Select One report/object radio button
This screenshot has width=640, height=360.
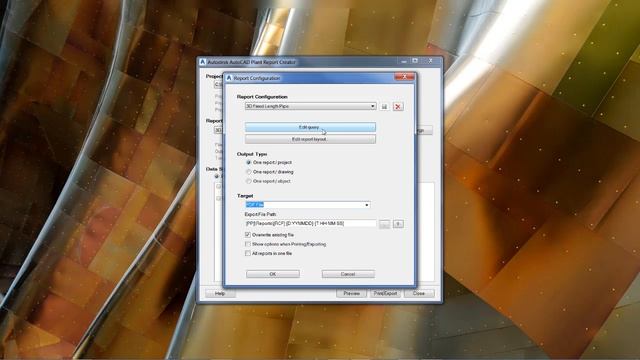click(x=248, y=181)
